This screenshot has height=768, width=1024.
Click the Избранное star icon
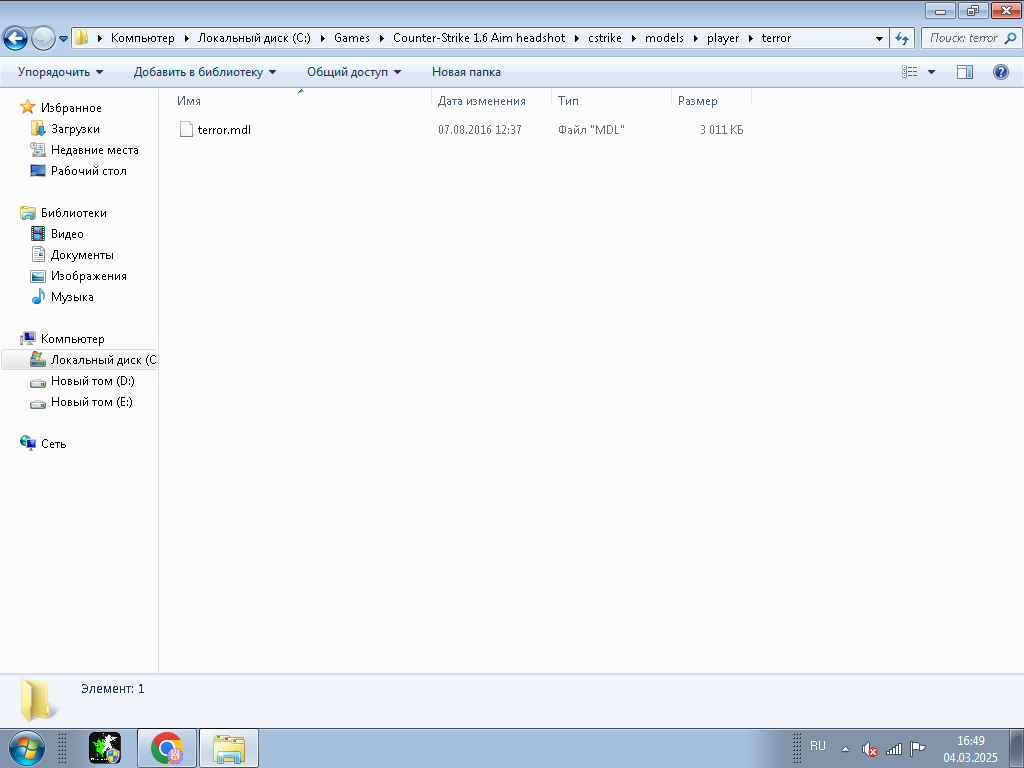point(27,107)
